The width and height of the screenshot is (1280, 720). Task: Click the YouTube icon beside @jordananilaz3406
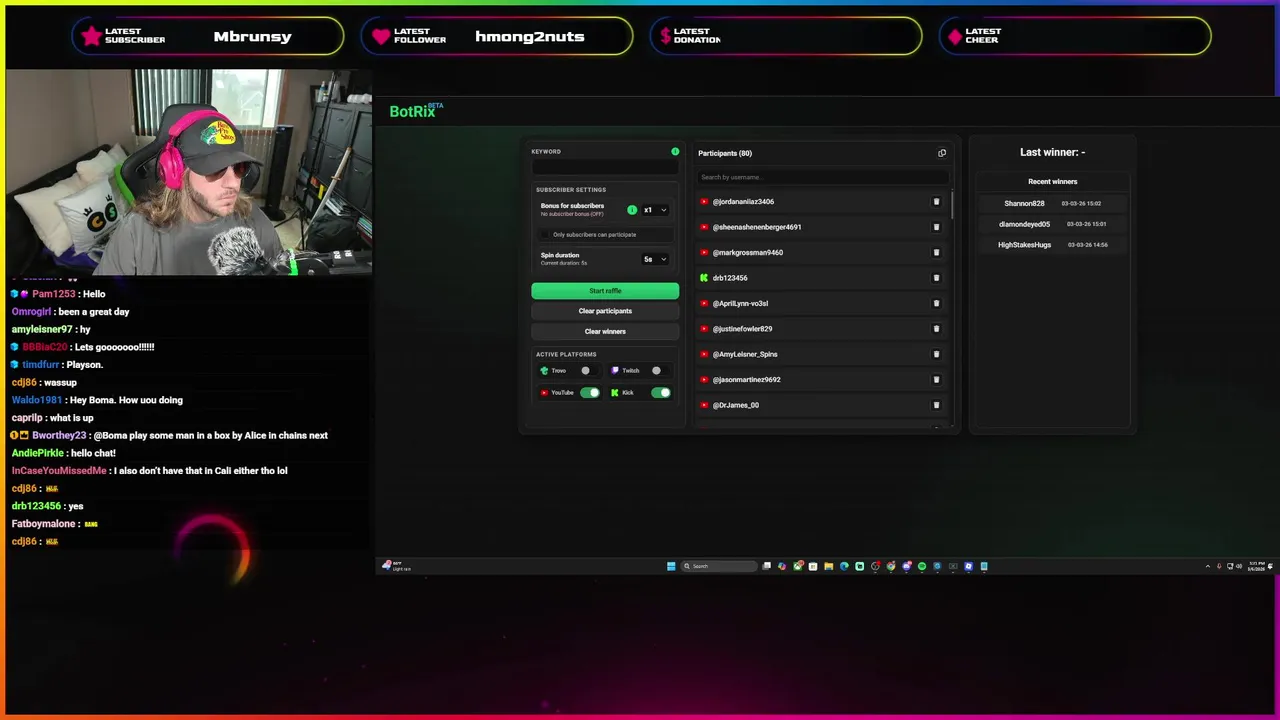(704, 202)
